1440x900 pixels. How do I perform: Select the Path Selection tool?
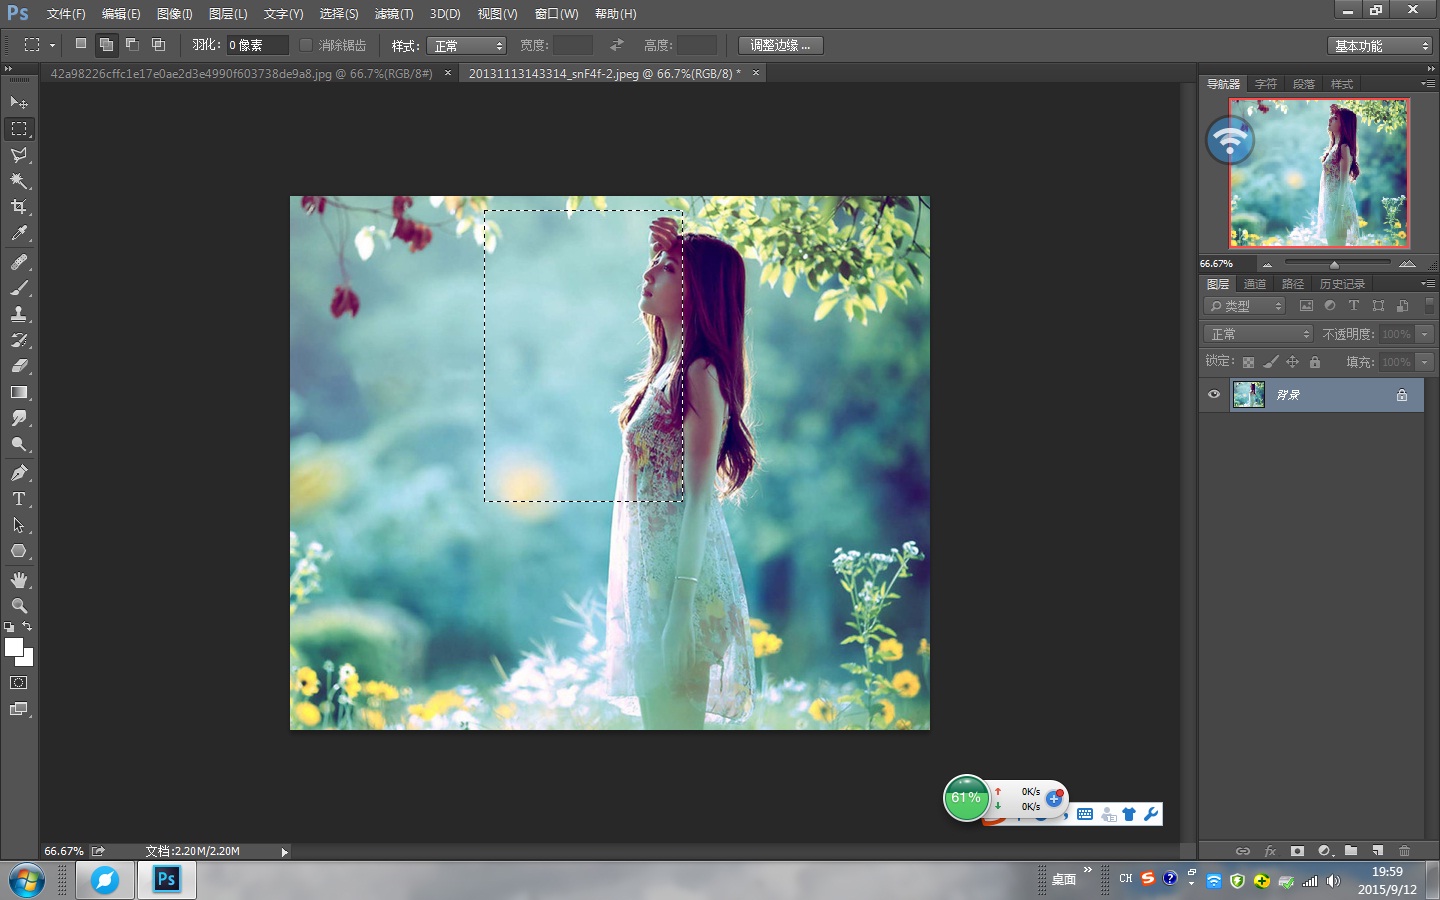(x=19, y=525)
